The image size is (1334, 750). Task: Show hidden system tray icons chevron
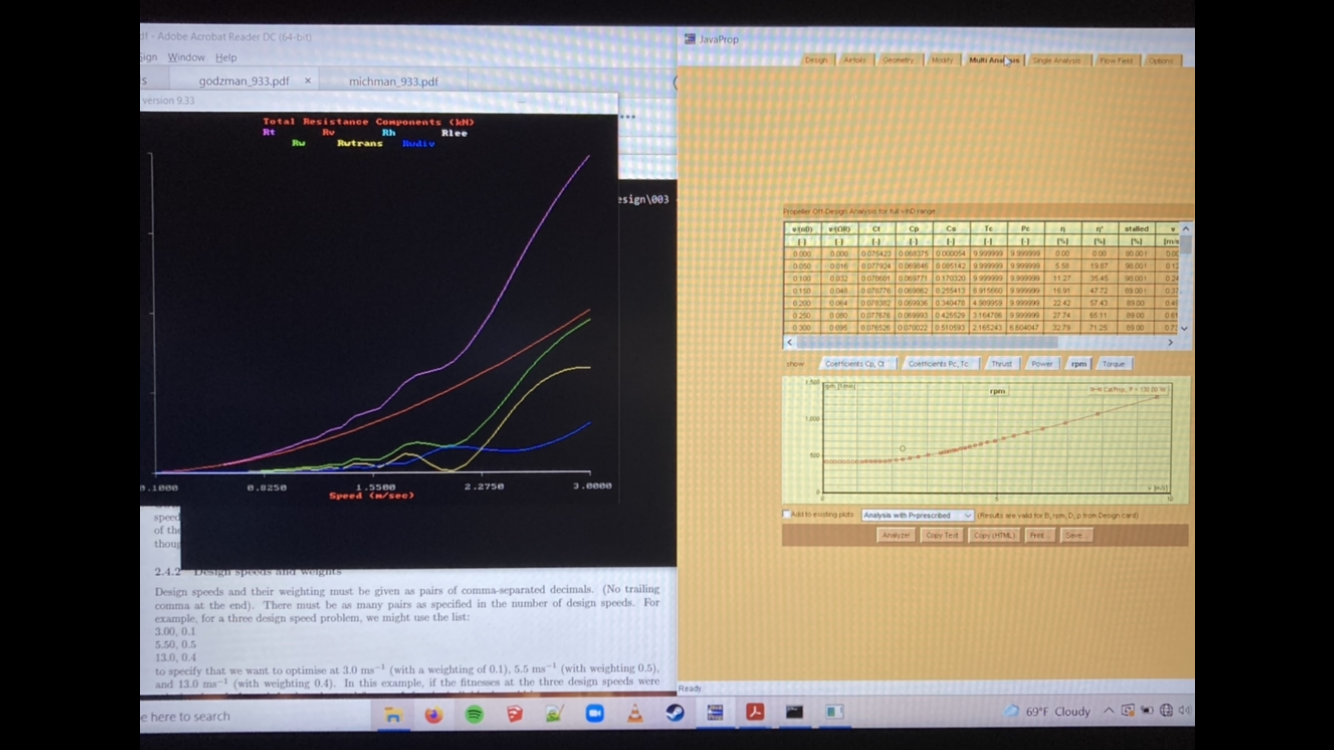pos(1109,711)
